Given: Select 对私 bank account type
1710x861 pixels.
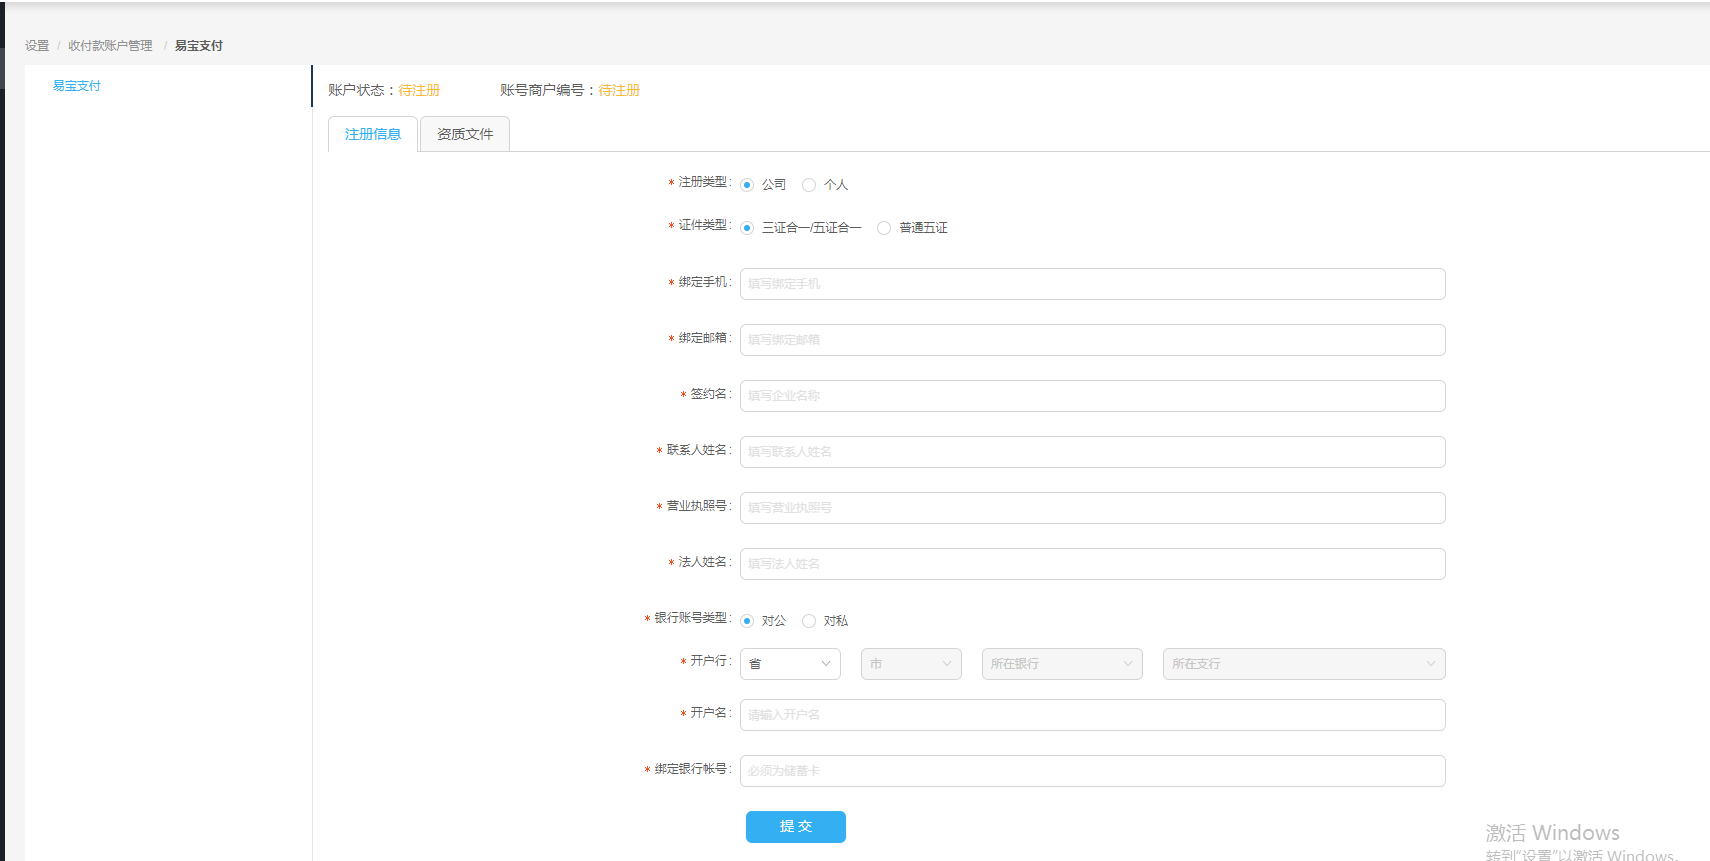Looking at the screenshot, I should (809, 621).
